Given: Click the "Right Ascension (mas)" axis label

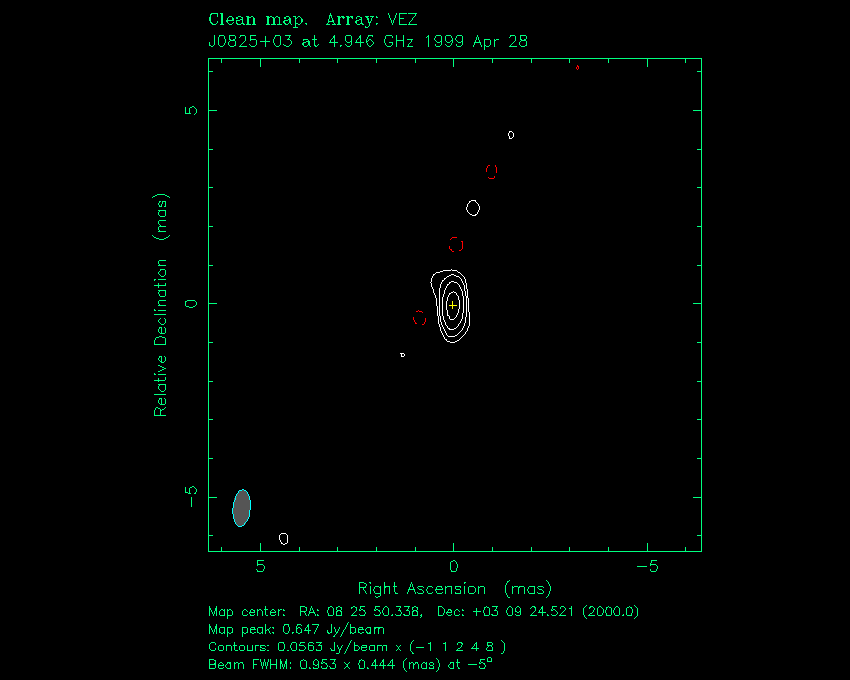Looking at the screenshot, I should 455,589.
